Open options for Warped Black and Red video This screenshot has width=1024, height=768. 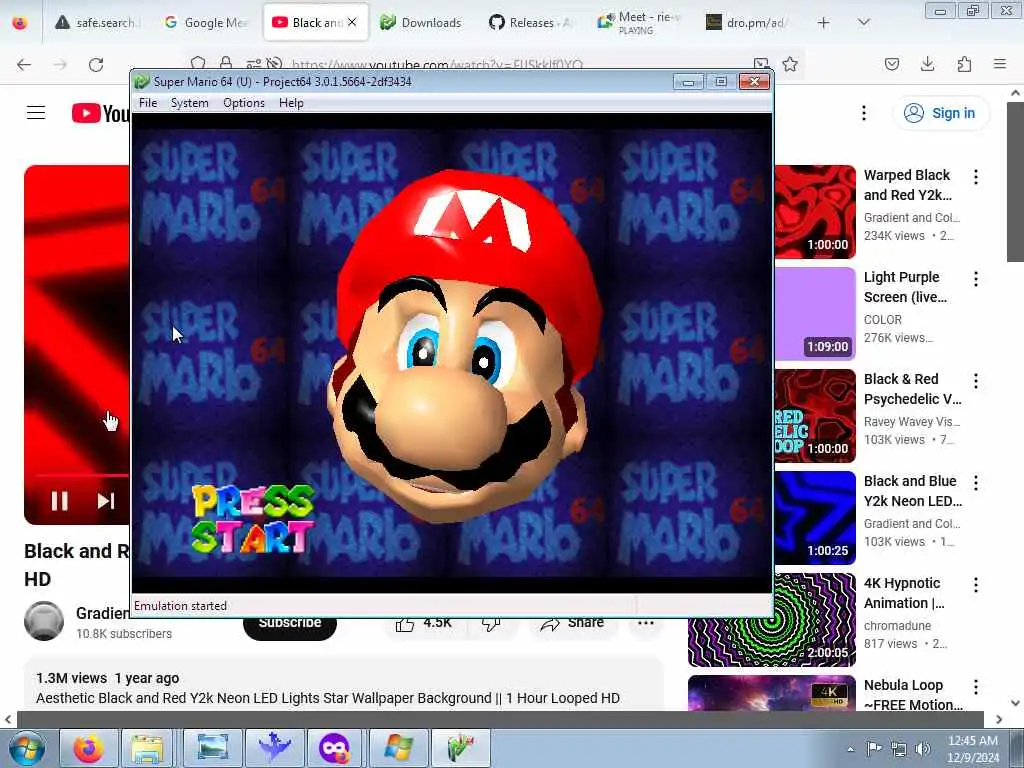coord(976,176)
